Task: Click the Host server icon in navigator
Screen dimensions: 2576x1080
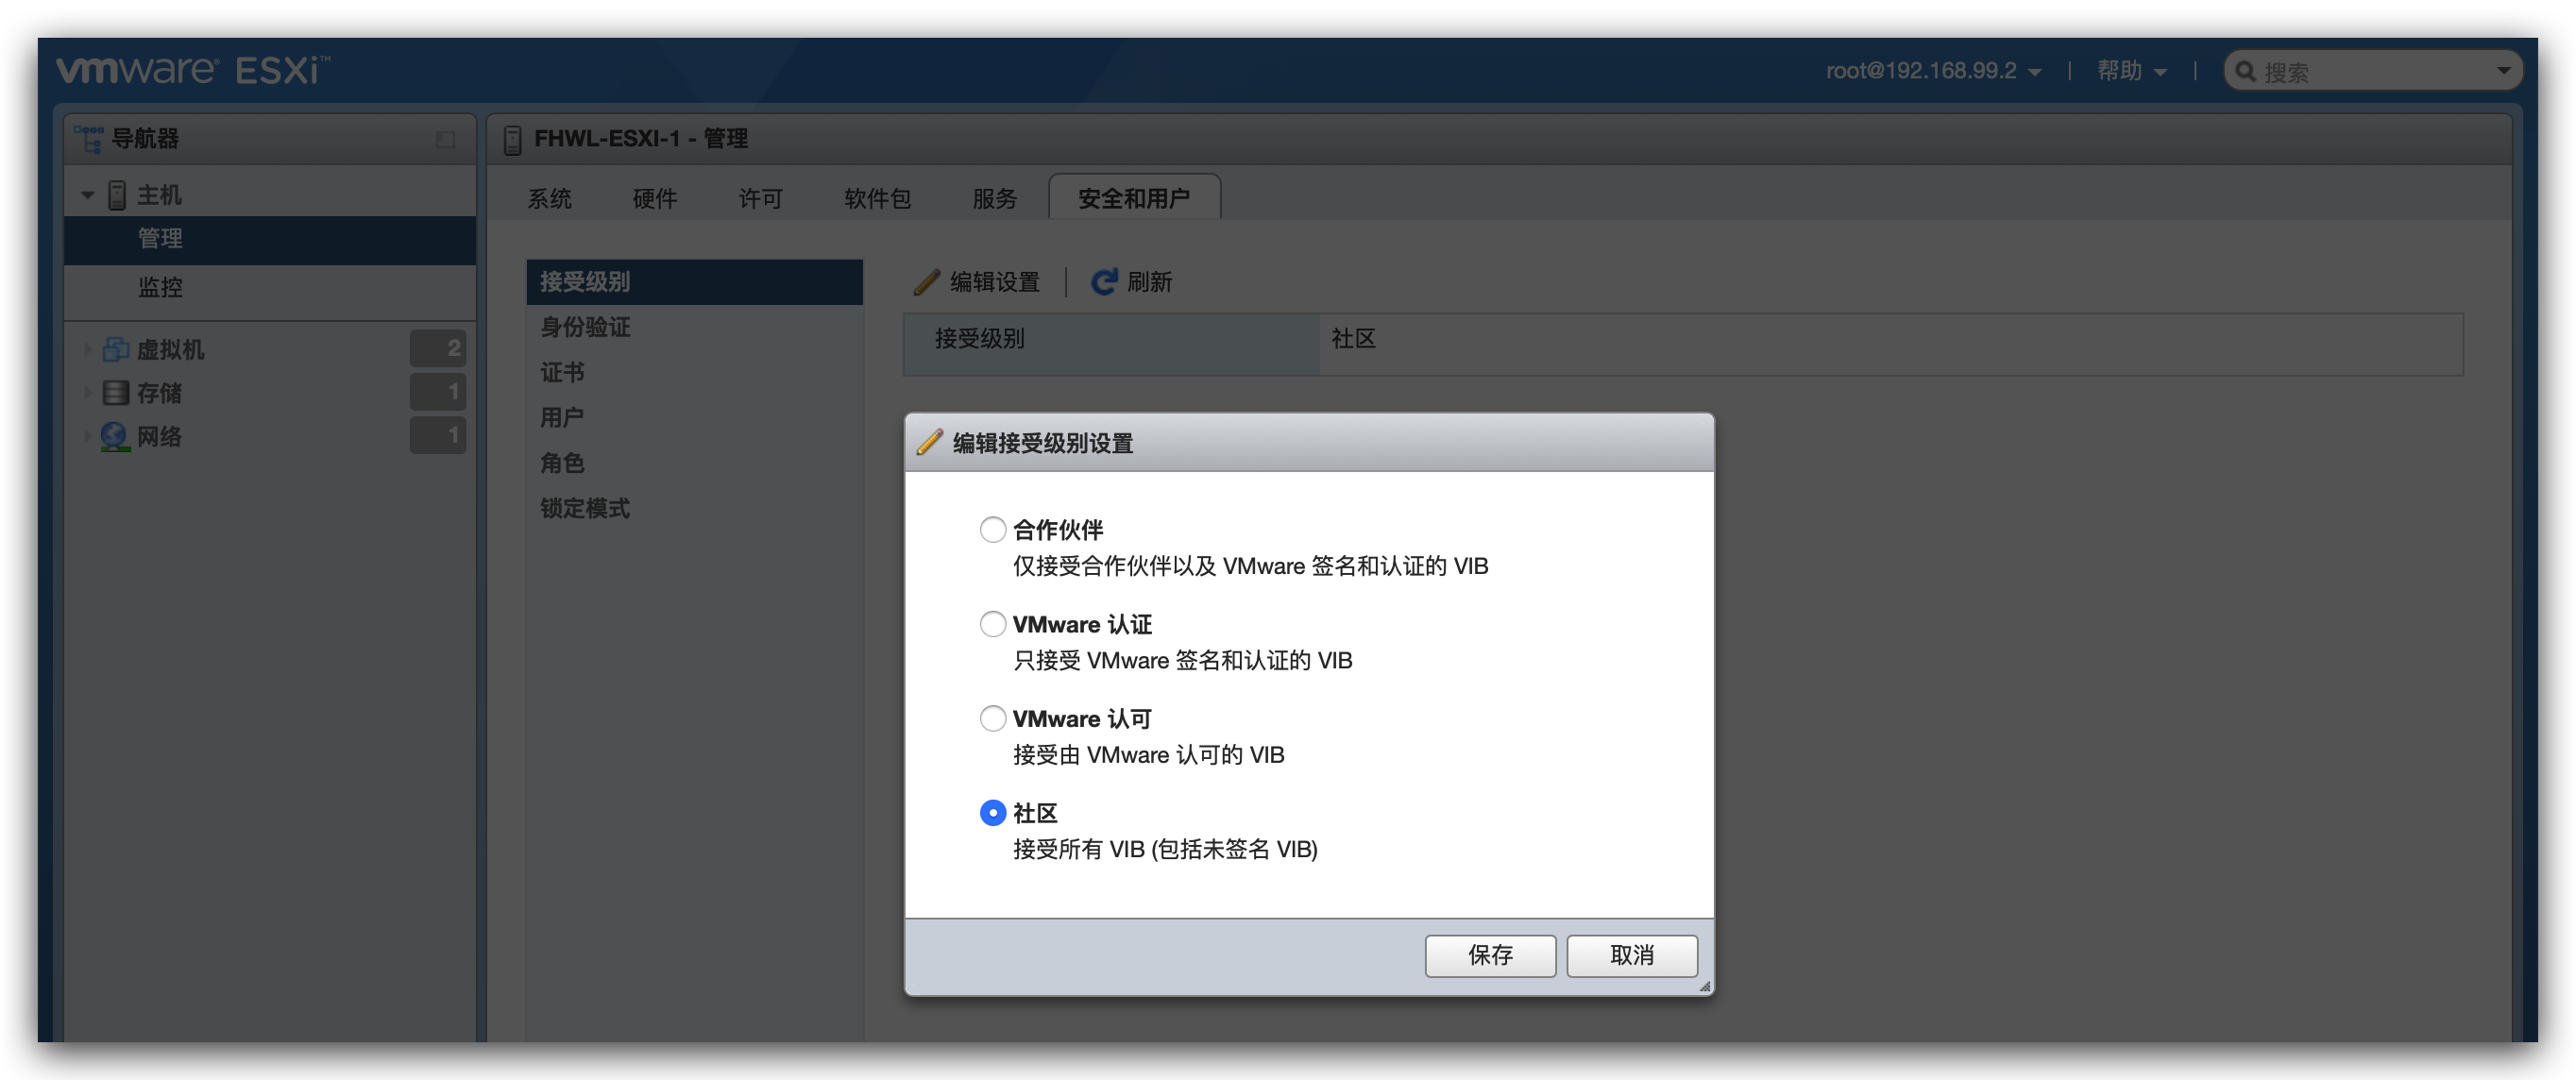Action: [117, 195]
